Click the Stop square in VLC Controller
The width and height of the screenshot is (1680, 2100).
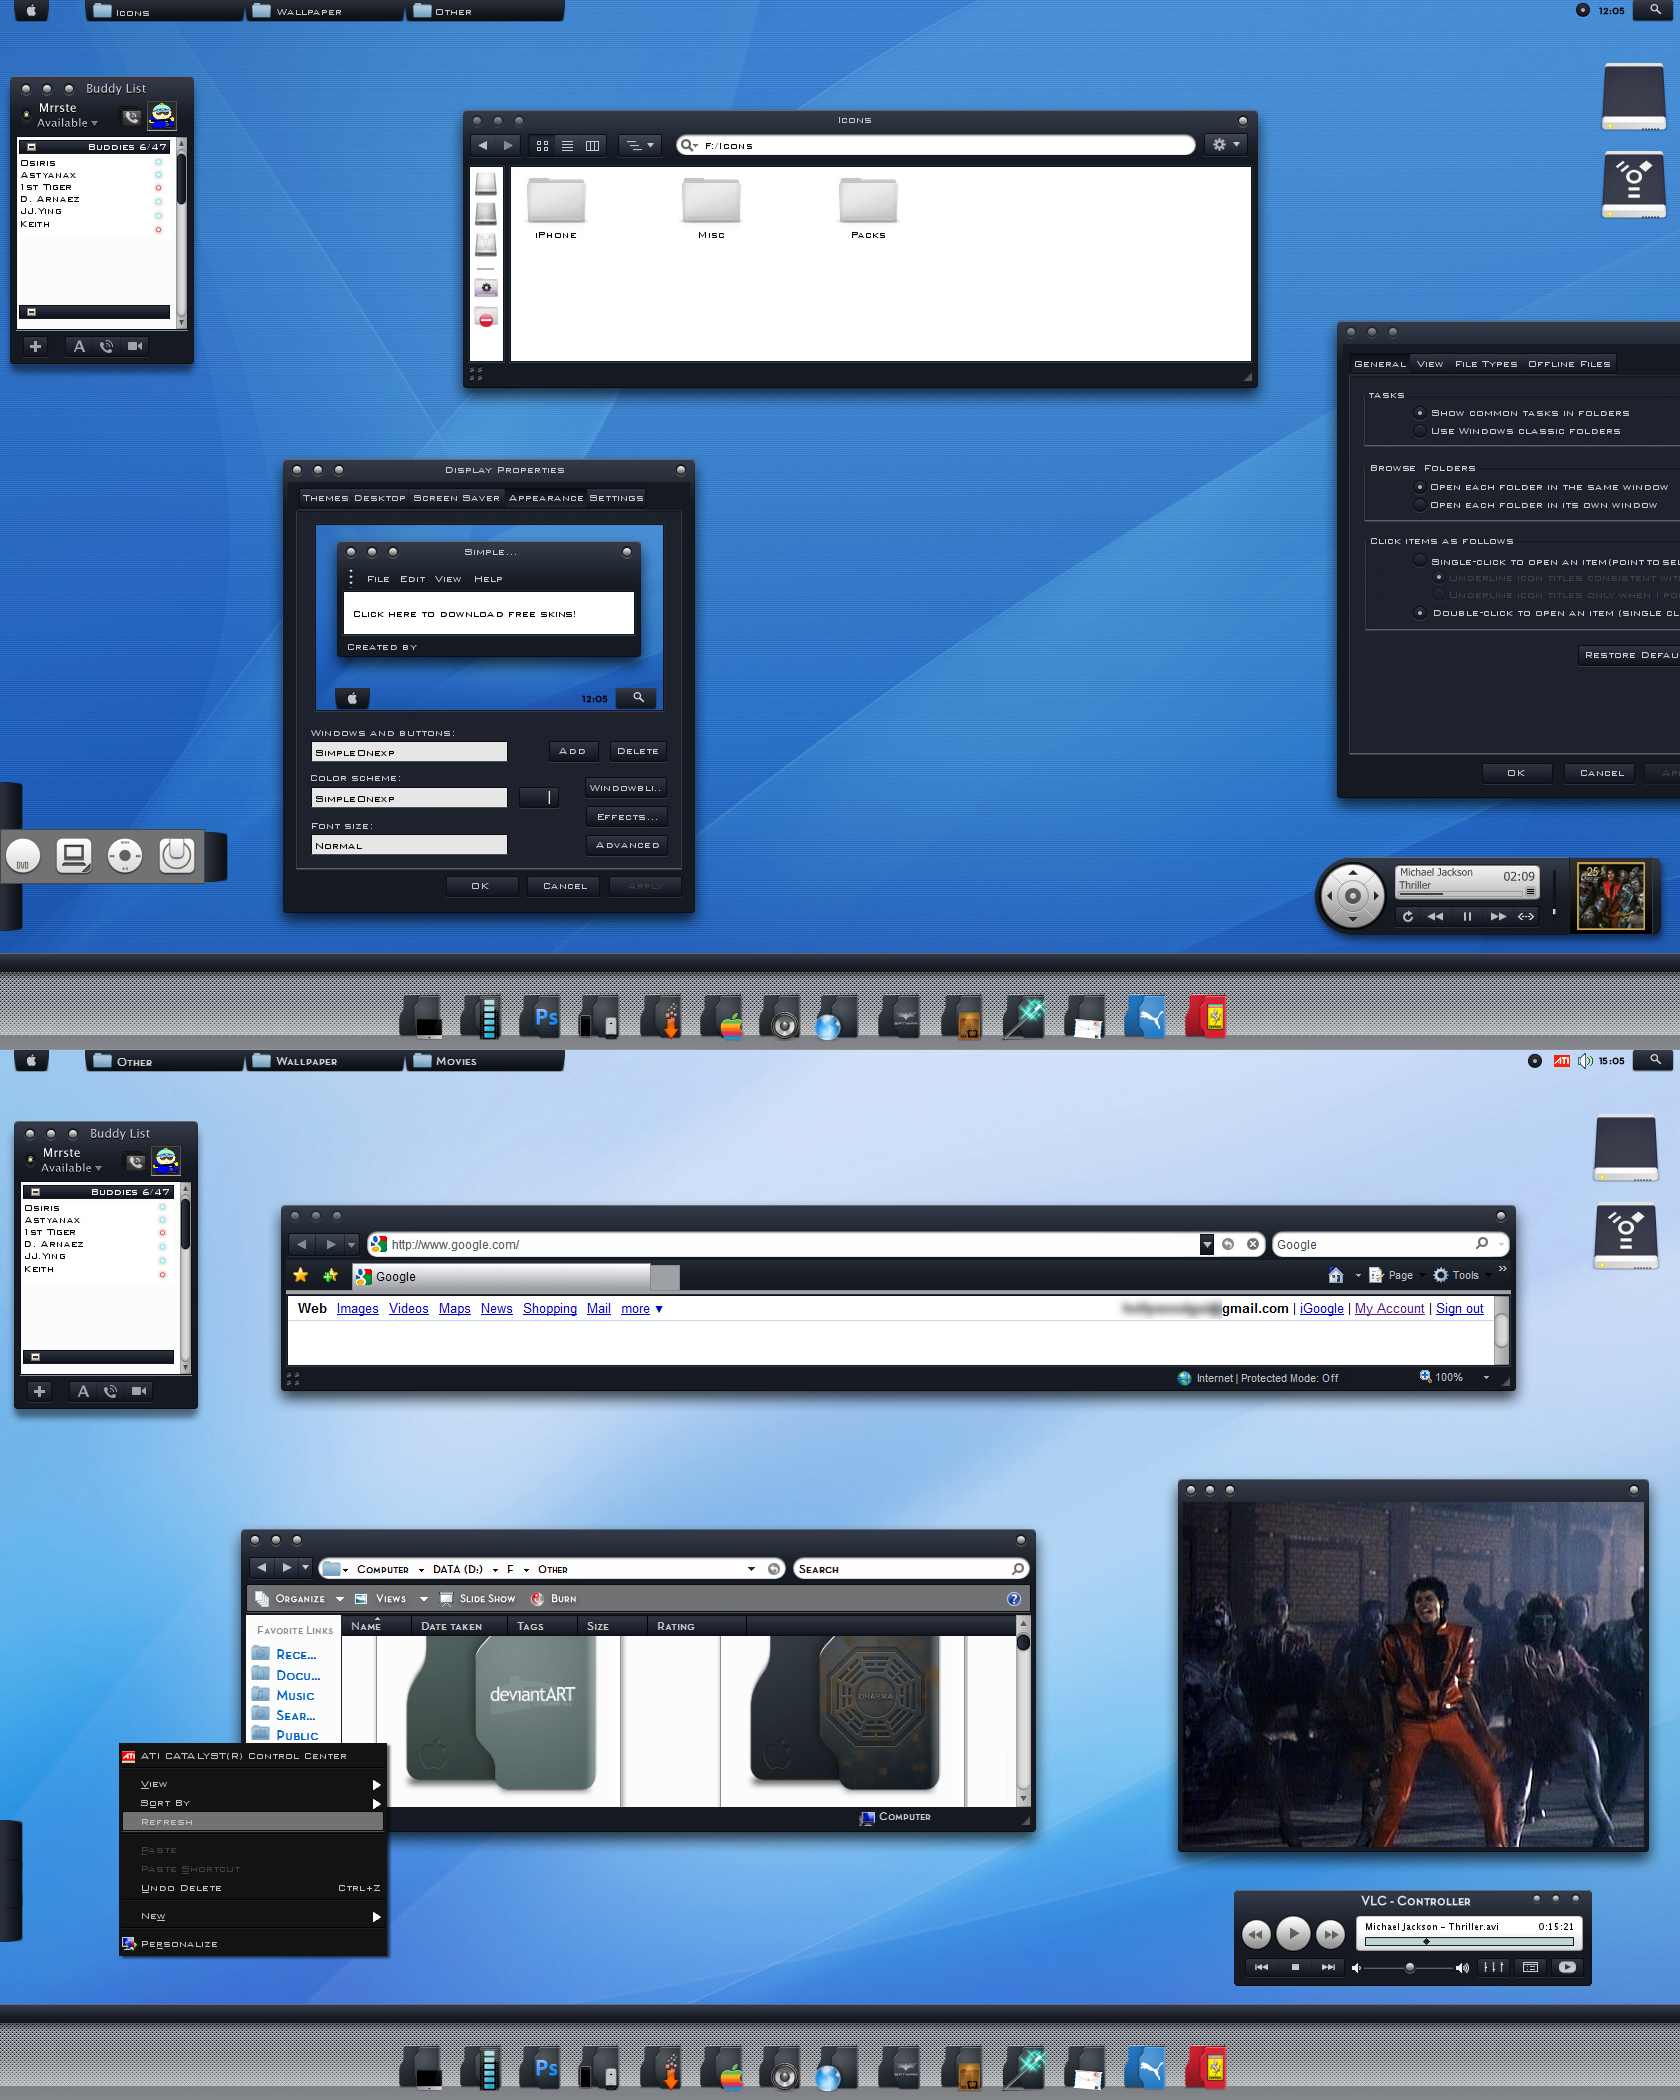1295,1967
